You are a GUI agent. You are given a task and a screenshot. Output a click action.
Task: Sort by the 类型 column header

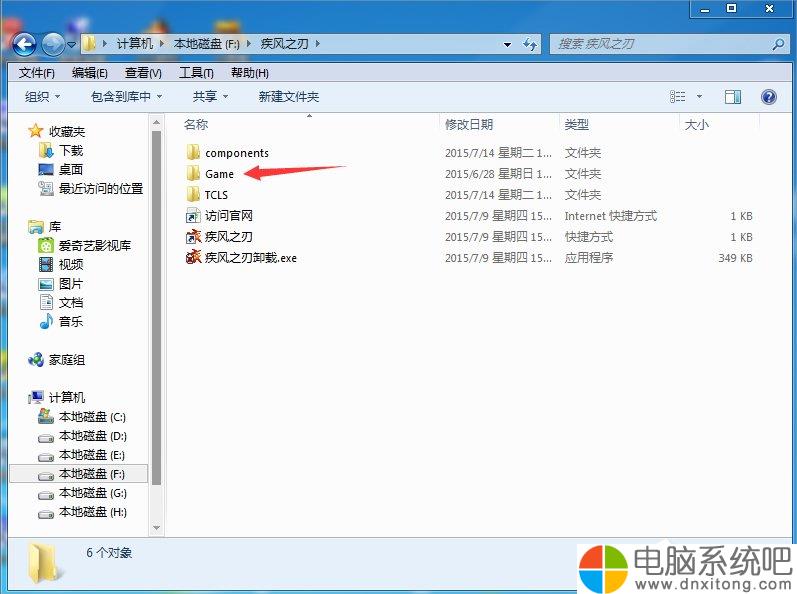(x=576, y=124)
